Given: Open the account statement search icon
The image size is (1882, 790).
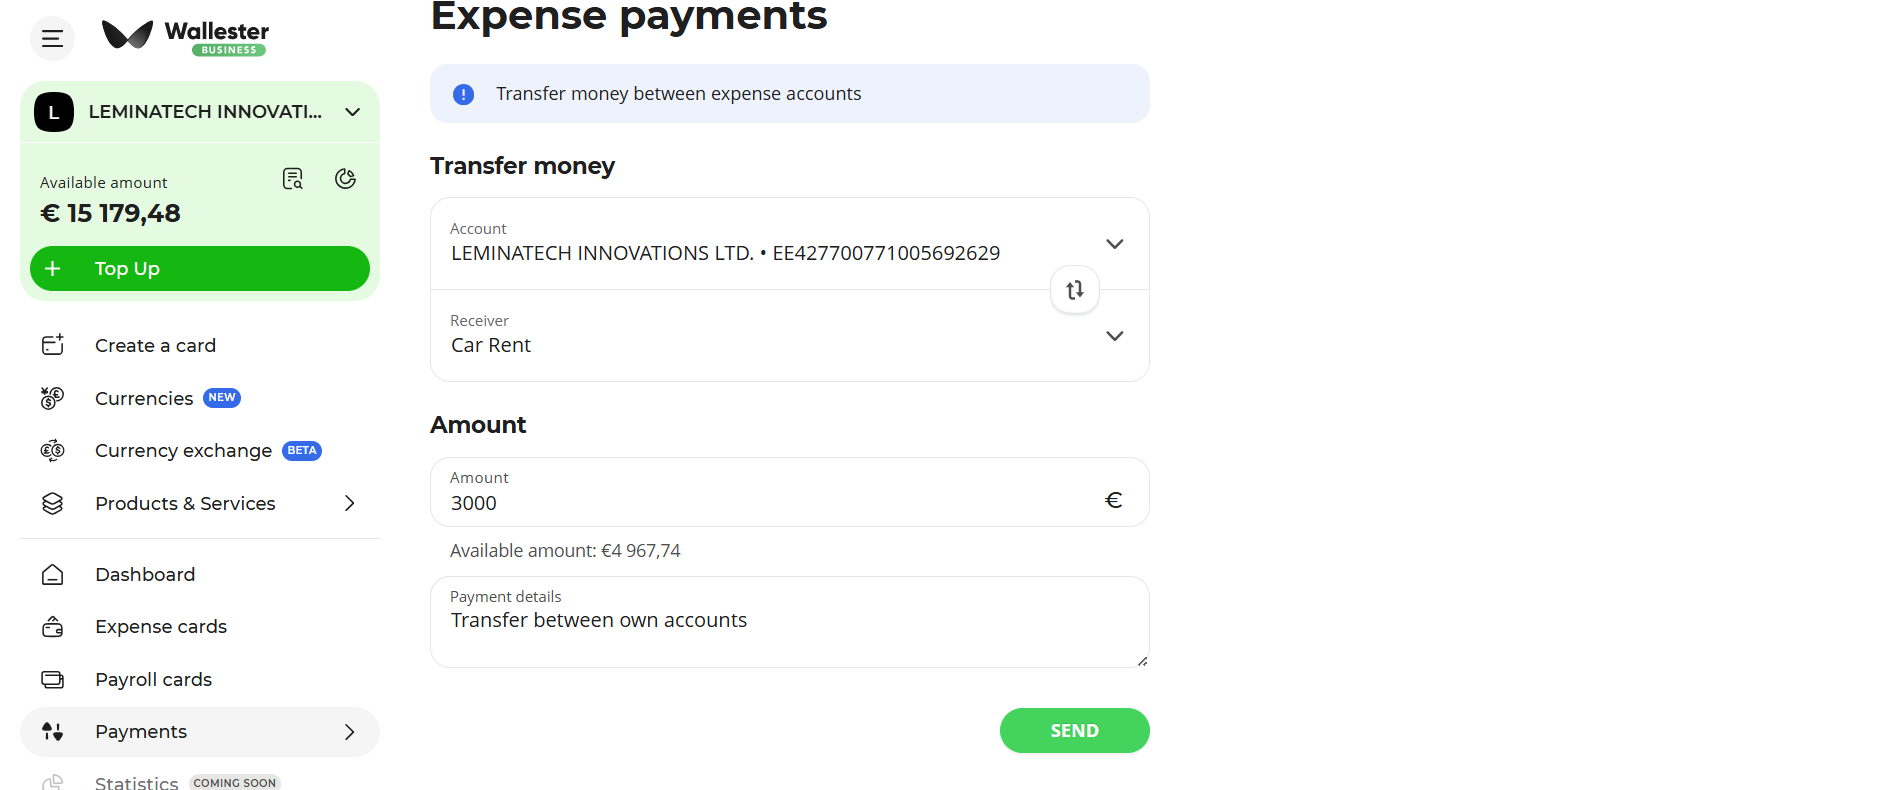Looking at the screenshot, I should (x=293, y=179).
